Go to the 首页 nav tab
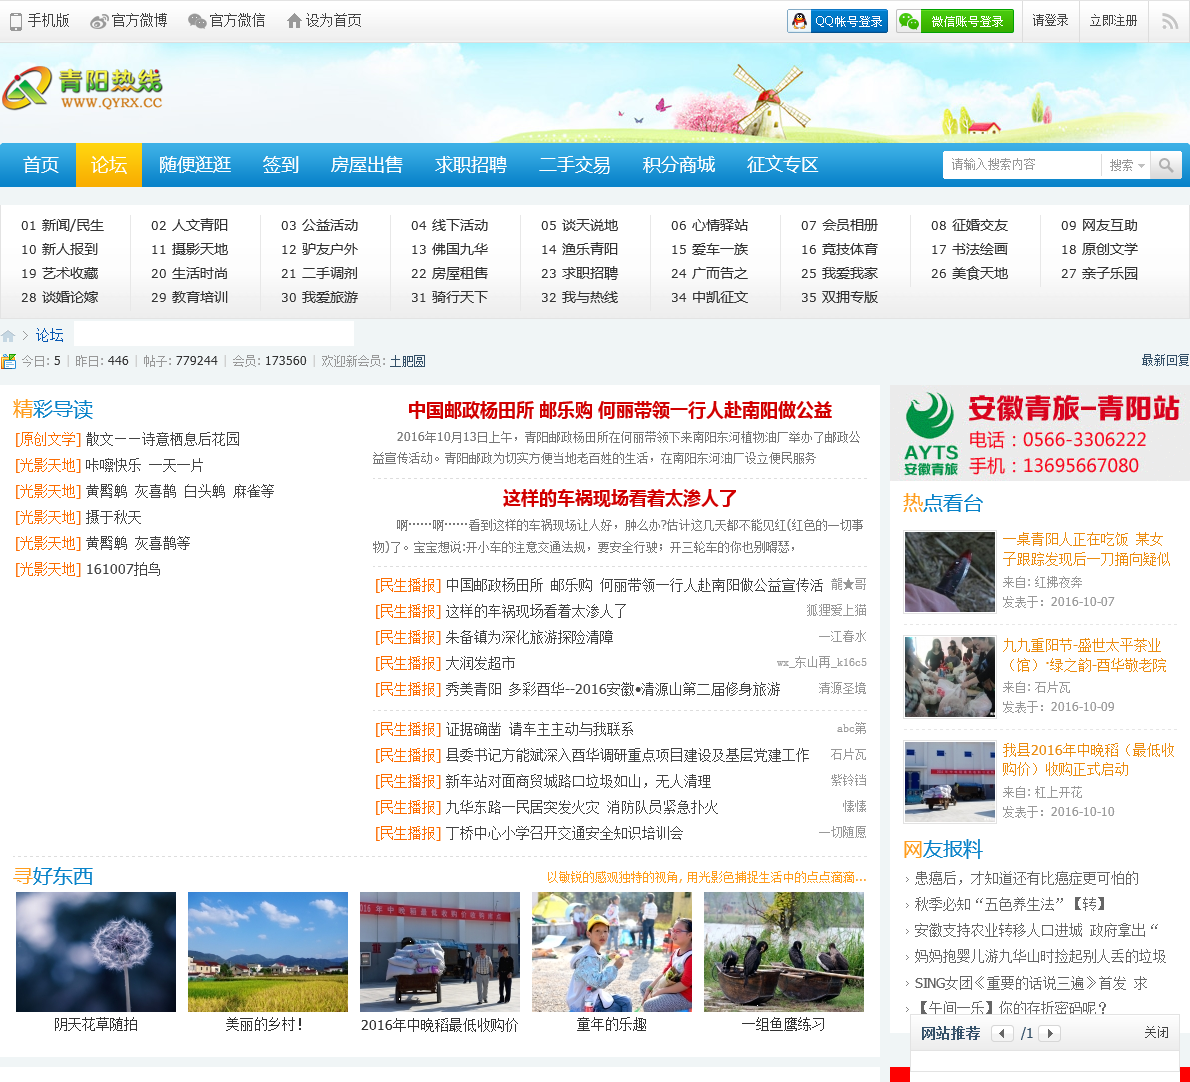This screenshot has width=1190, height=1082. 40,165
